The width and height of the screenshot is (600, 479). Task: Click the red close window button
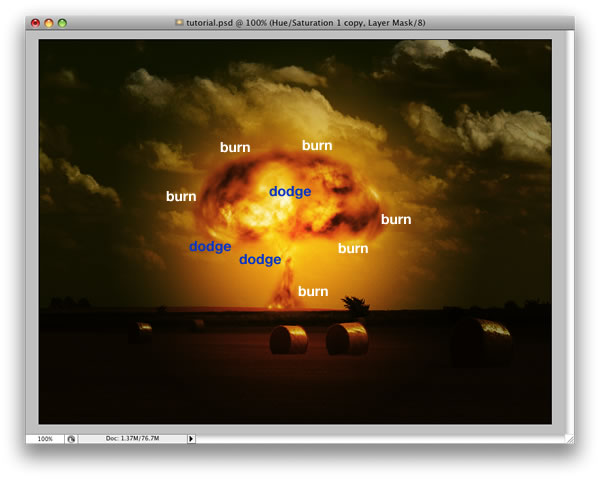point(35,23)
